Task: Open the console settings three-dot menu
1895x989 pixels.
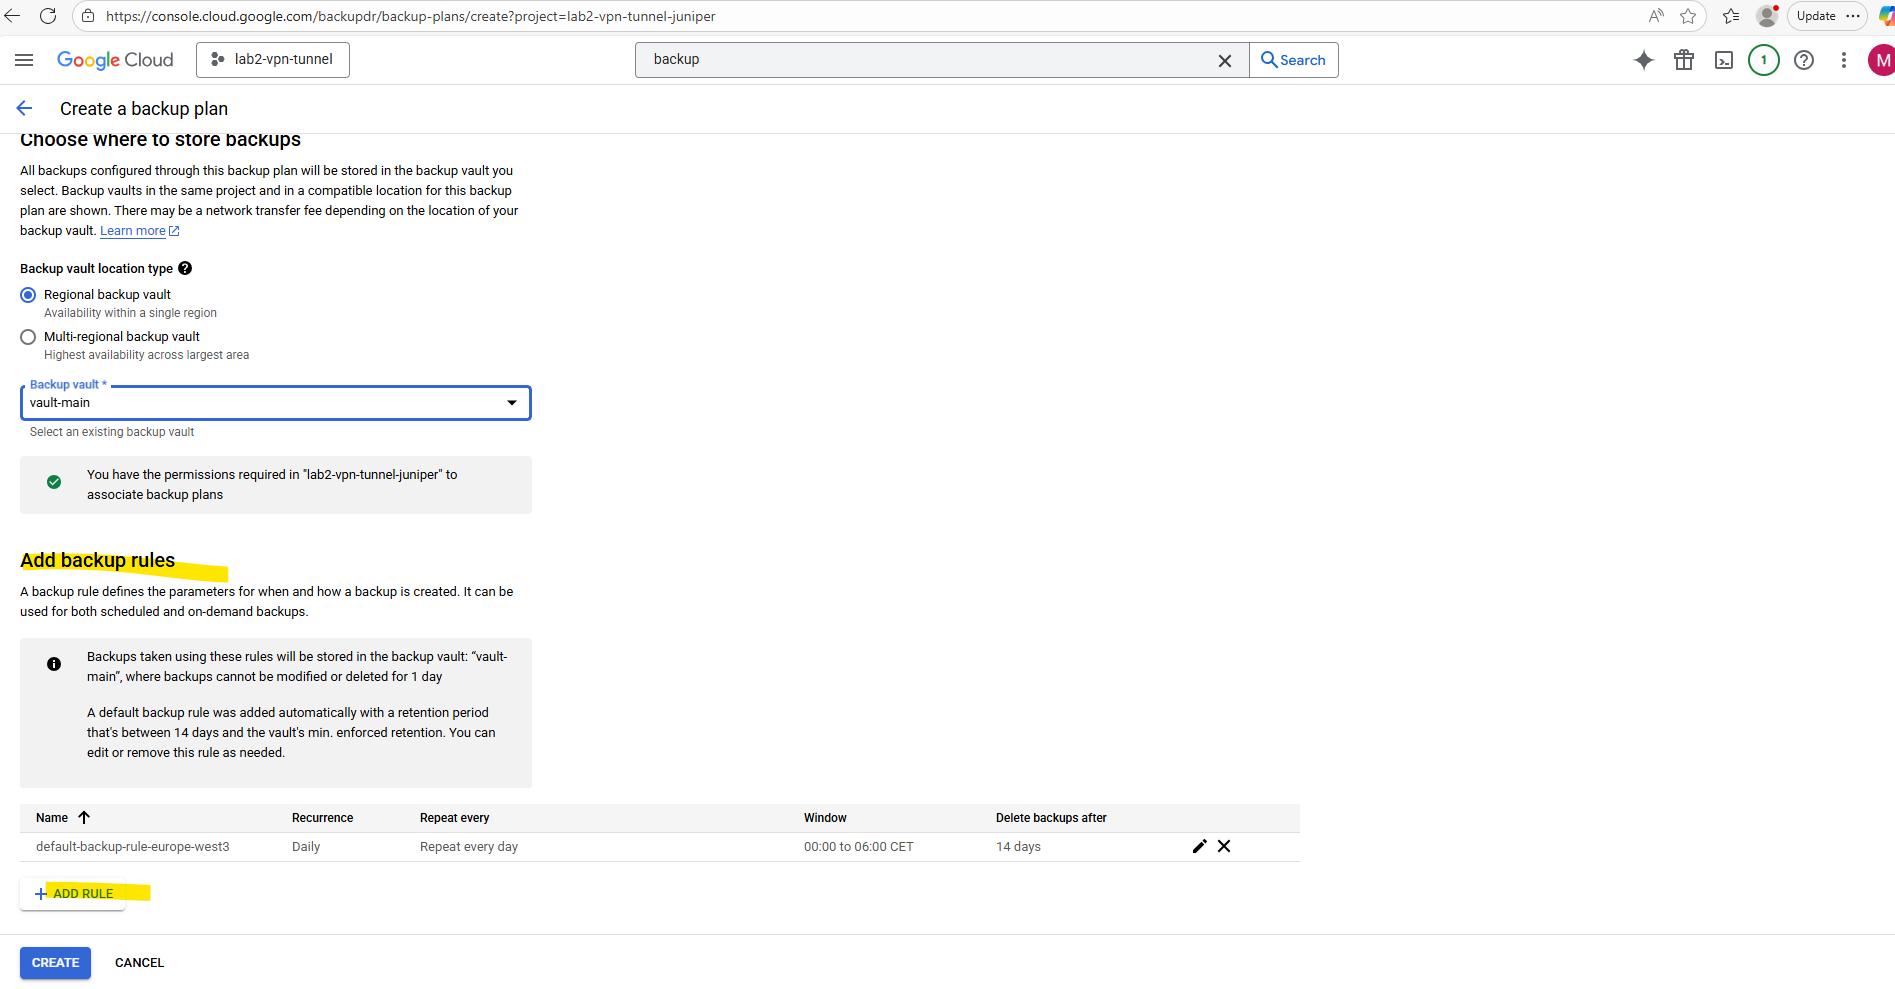Action: point(1844,60)
